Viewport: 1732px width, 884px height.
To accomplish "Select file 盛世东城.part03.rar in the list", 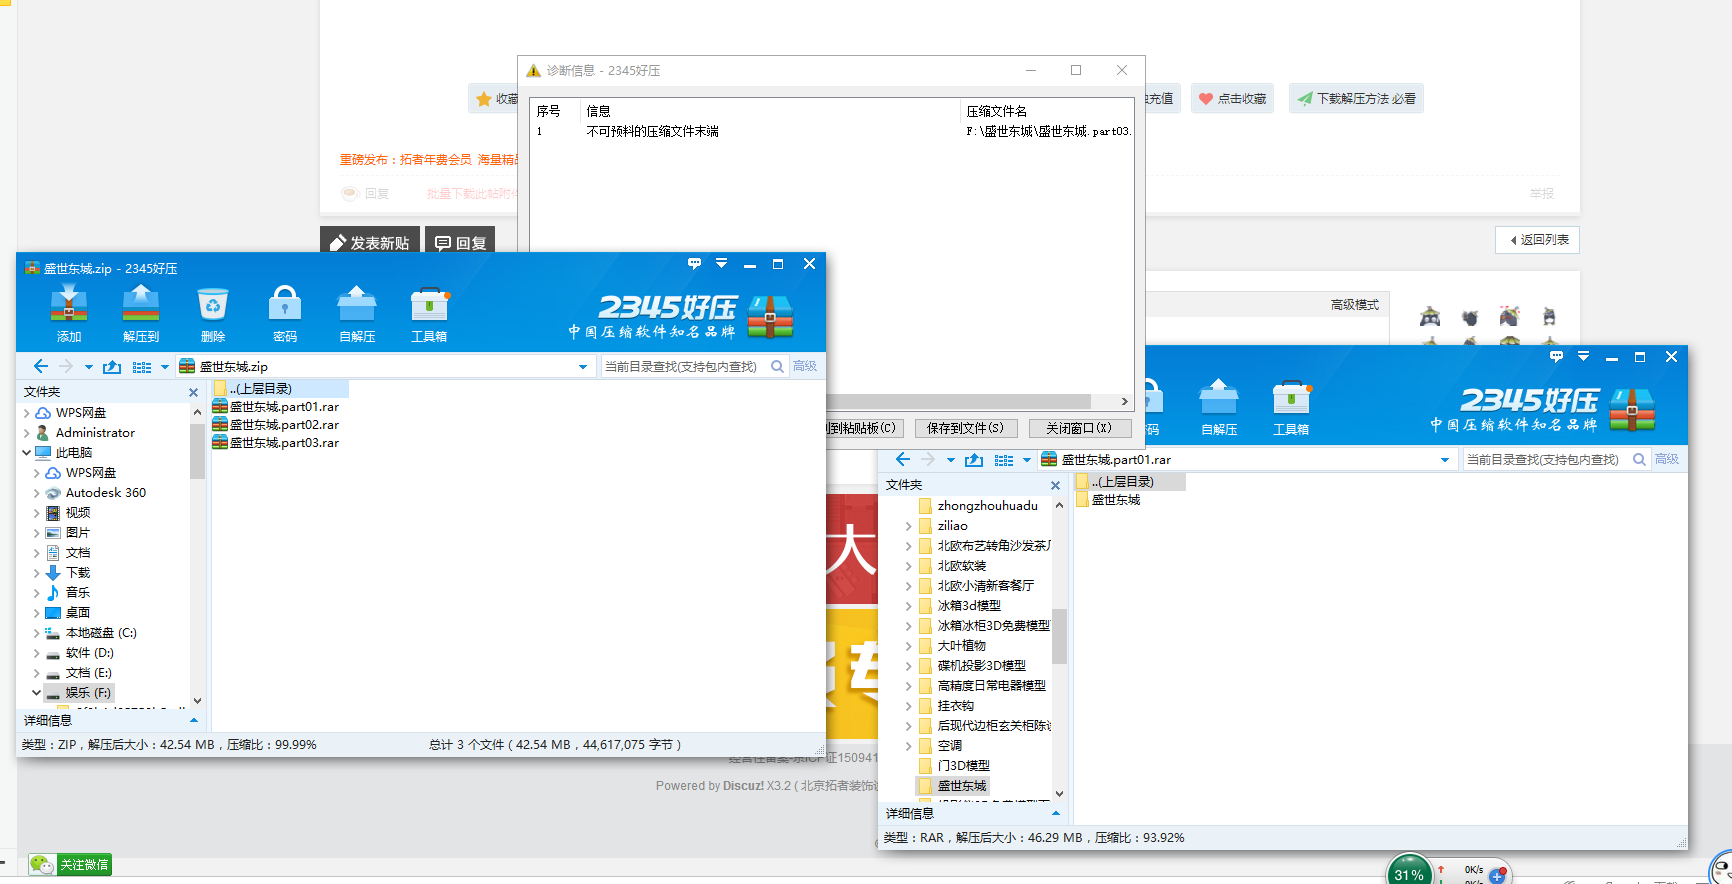I will [276, 443].
